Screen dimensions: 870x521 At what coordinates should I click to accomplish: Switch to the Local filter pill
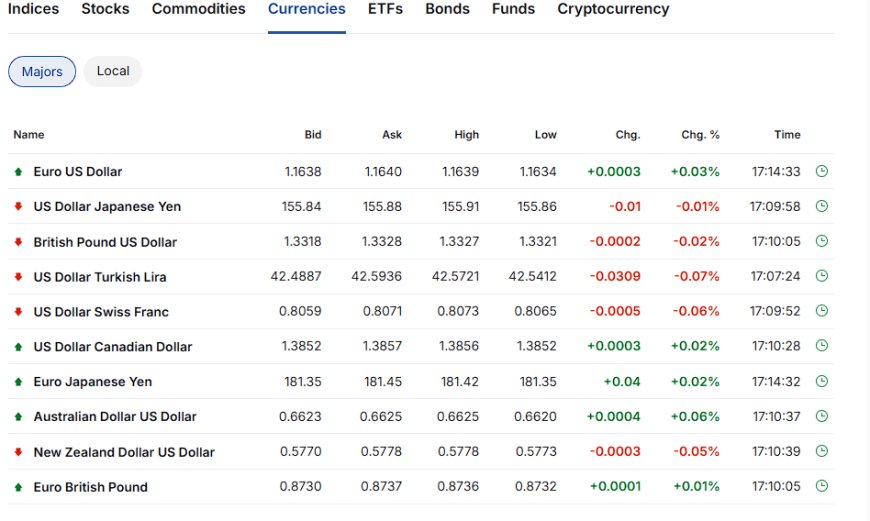tap(113, 71)
